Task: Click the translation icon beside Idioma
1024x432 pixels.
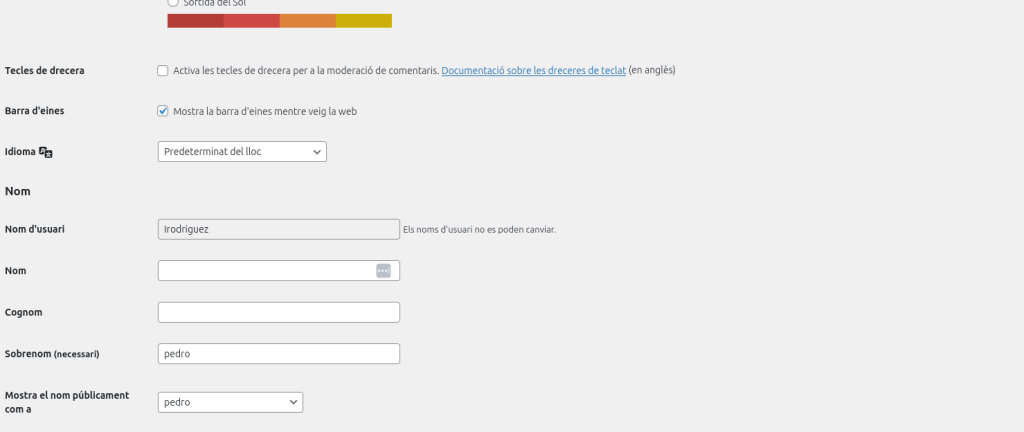Action: (45, 152)
